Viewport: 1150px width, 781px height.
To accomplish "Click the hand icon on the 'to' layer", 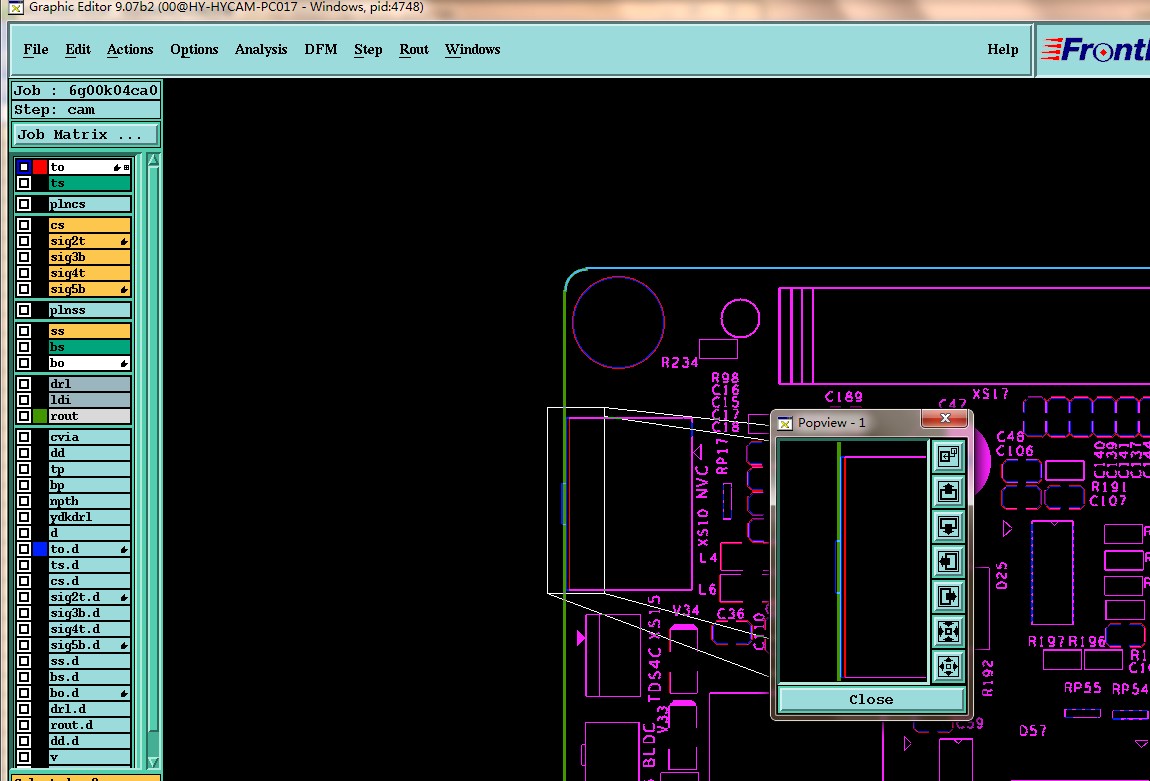I will coord(117,167).
